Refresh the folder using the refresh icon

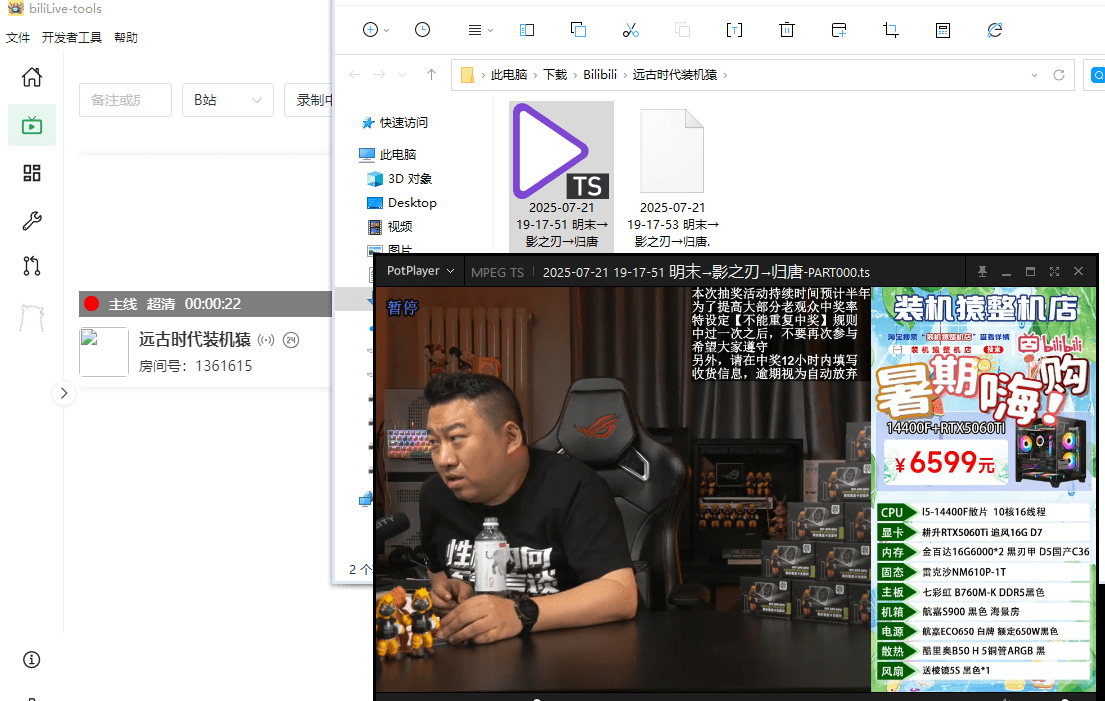tap(994, 29)
